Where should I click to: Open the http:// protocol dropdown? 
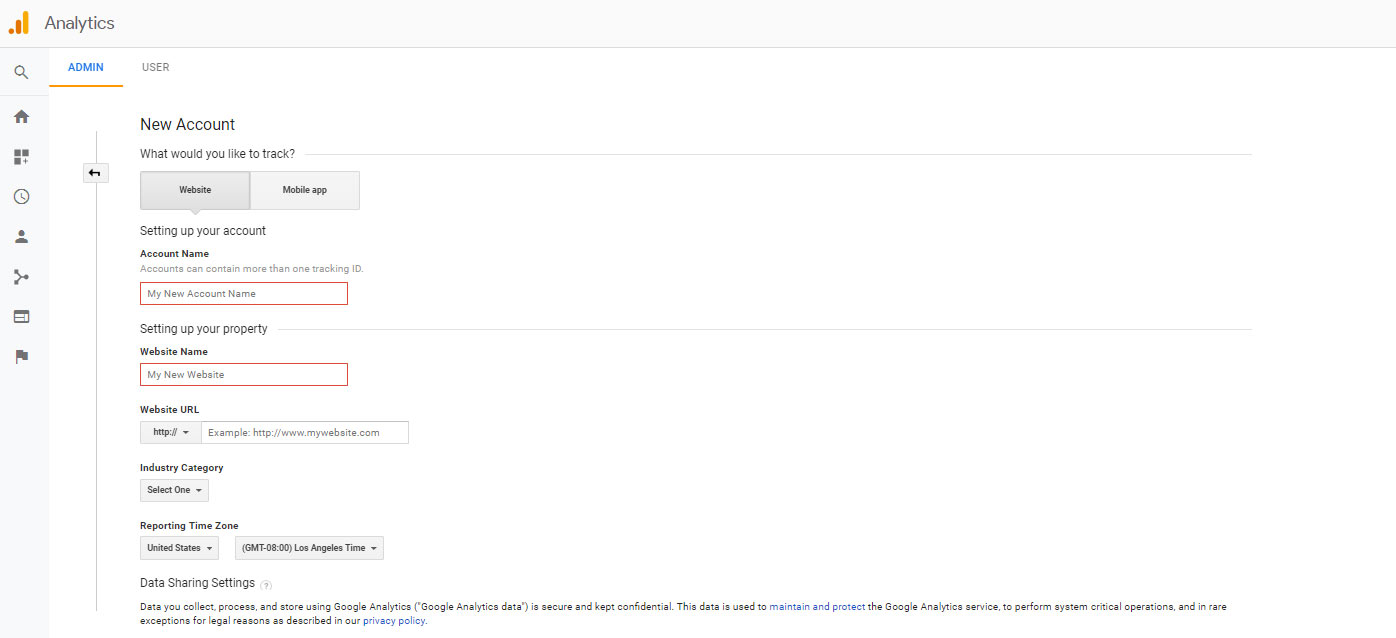(x=171, y=432)
